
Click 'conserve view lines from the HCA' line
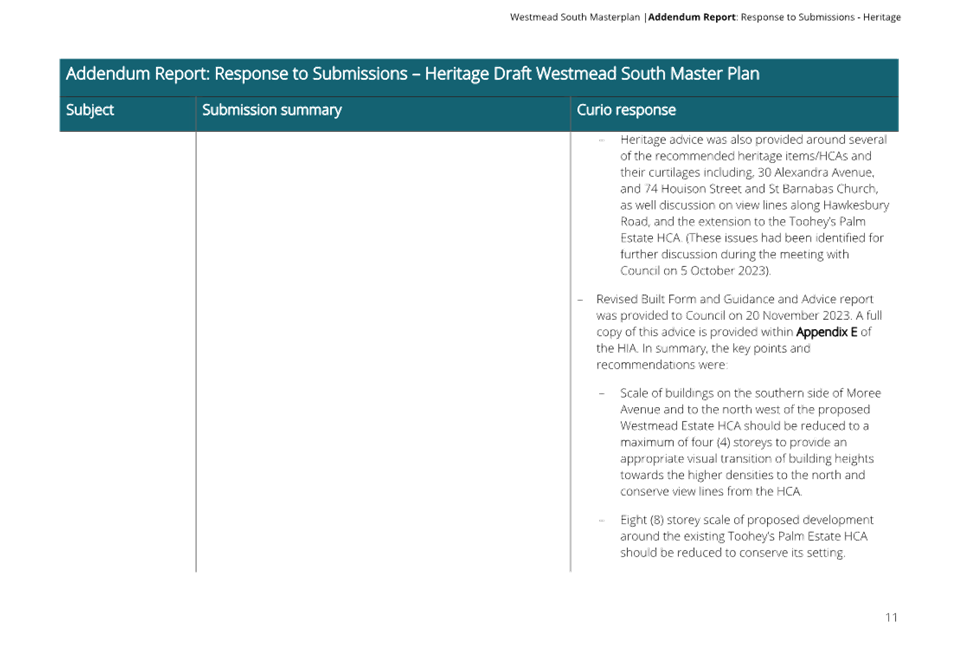click(x=711, y=491)
